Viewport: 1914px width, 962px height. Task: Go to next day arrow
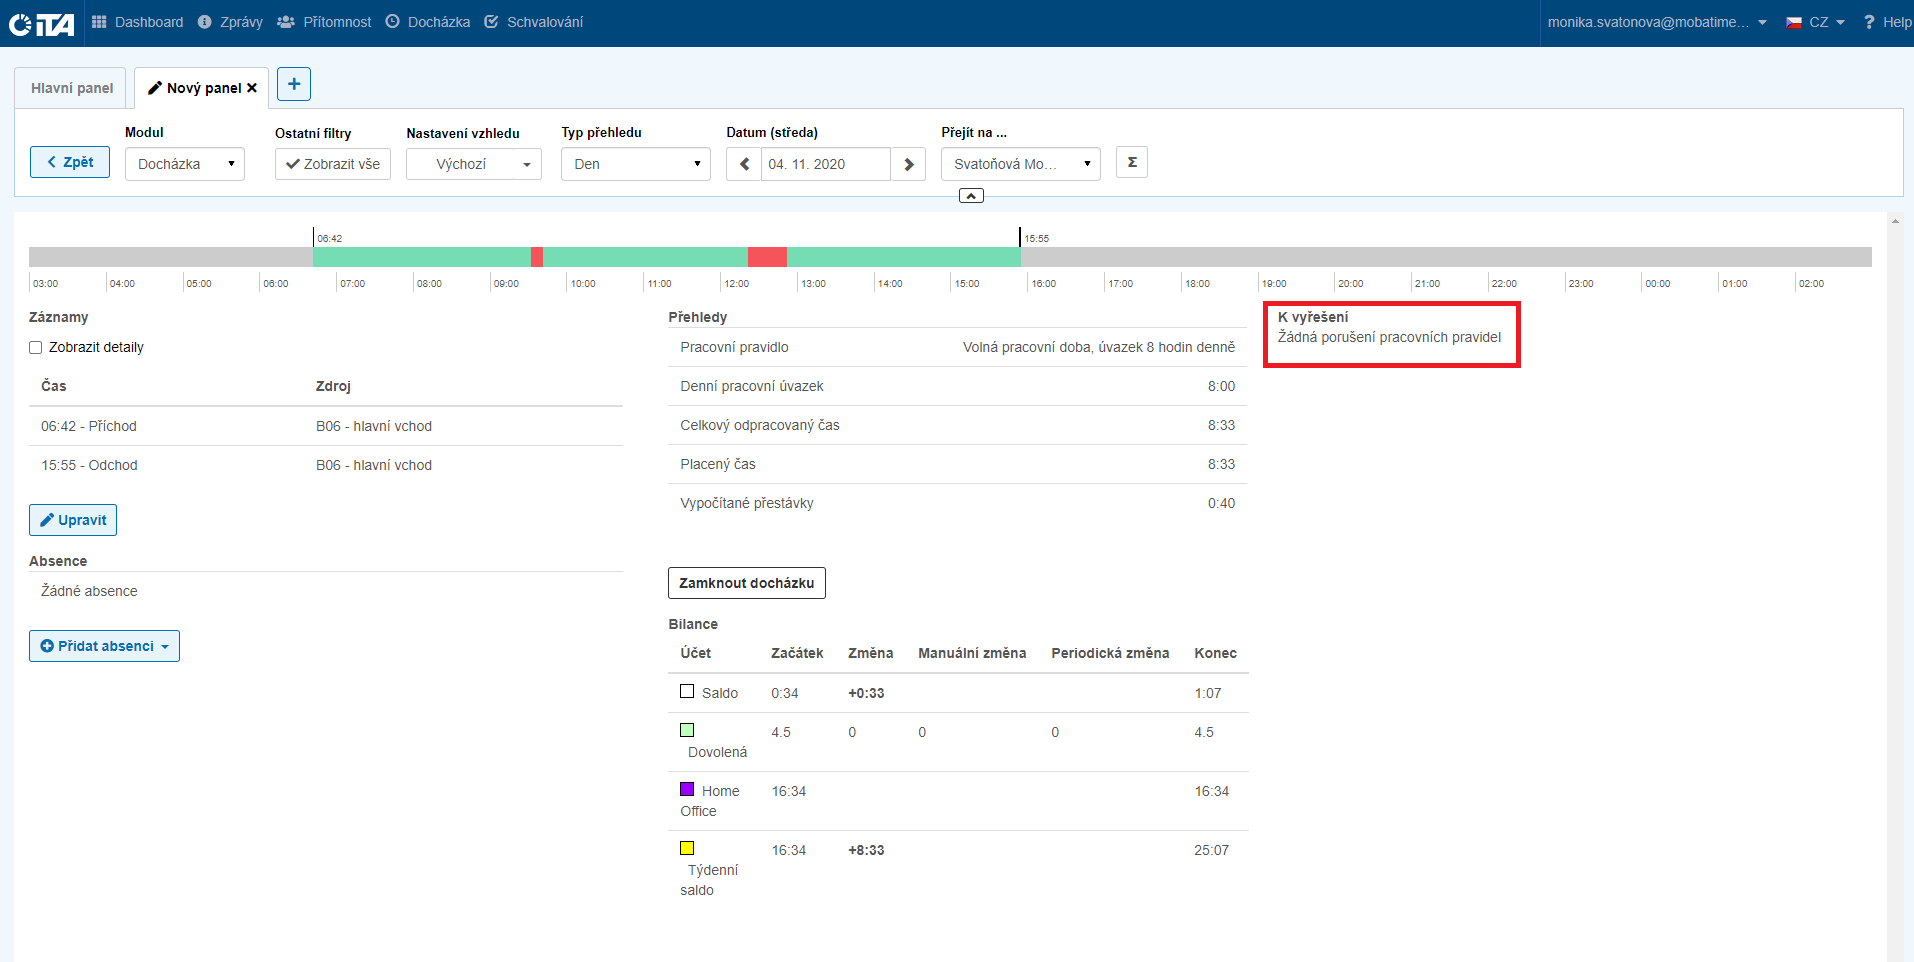coord(908,164)
